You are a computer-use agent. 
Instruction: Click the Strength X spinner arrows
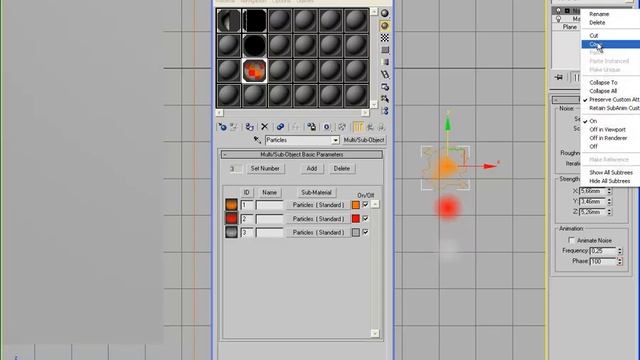609,191
